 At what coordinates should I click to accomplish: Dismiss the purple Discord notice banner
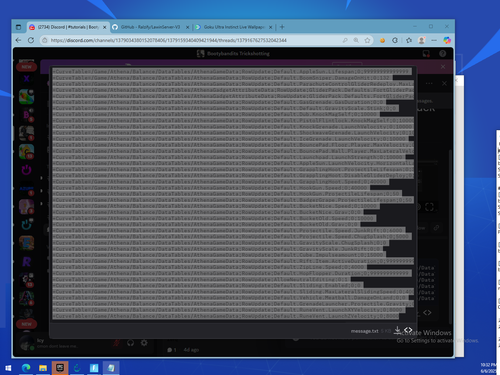(x=443, y=67)
